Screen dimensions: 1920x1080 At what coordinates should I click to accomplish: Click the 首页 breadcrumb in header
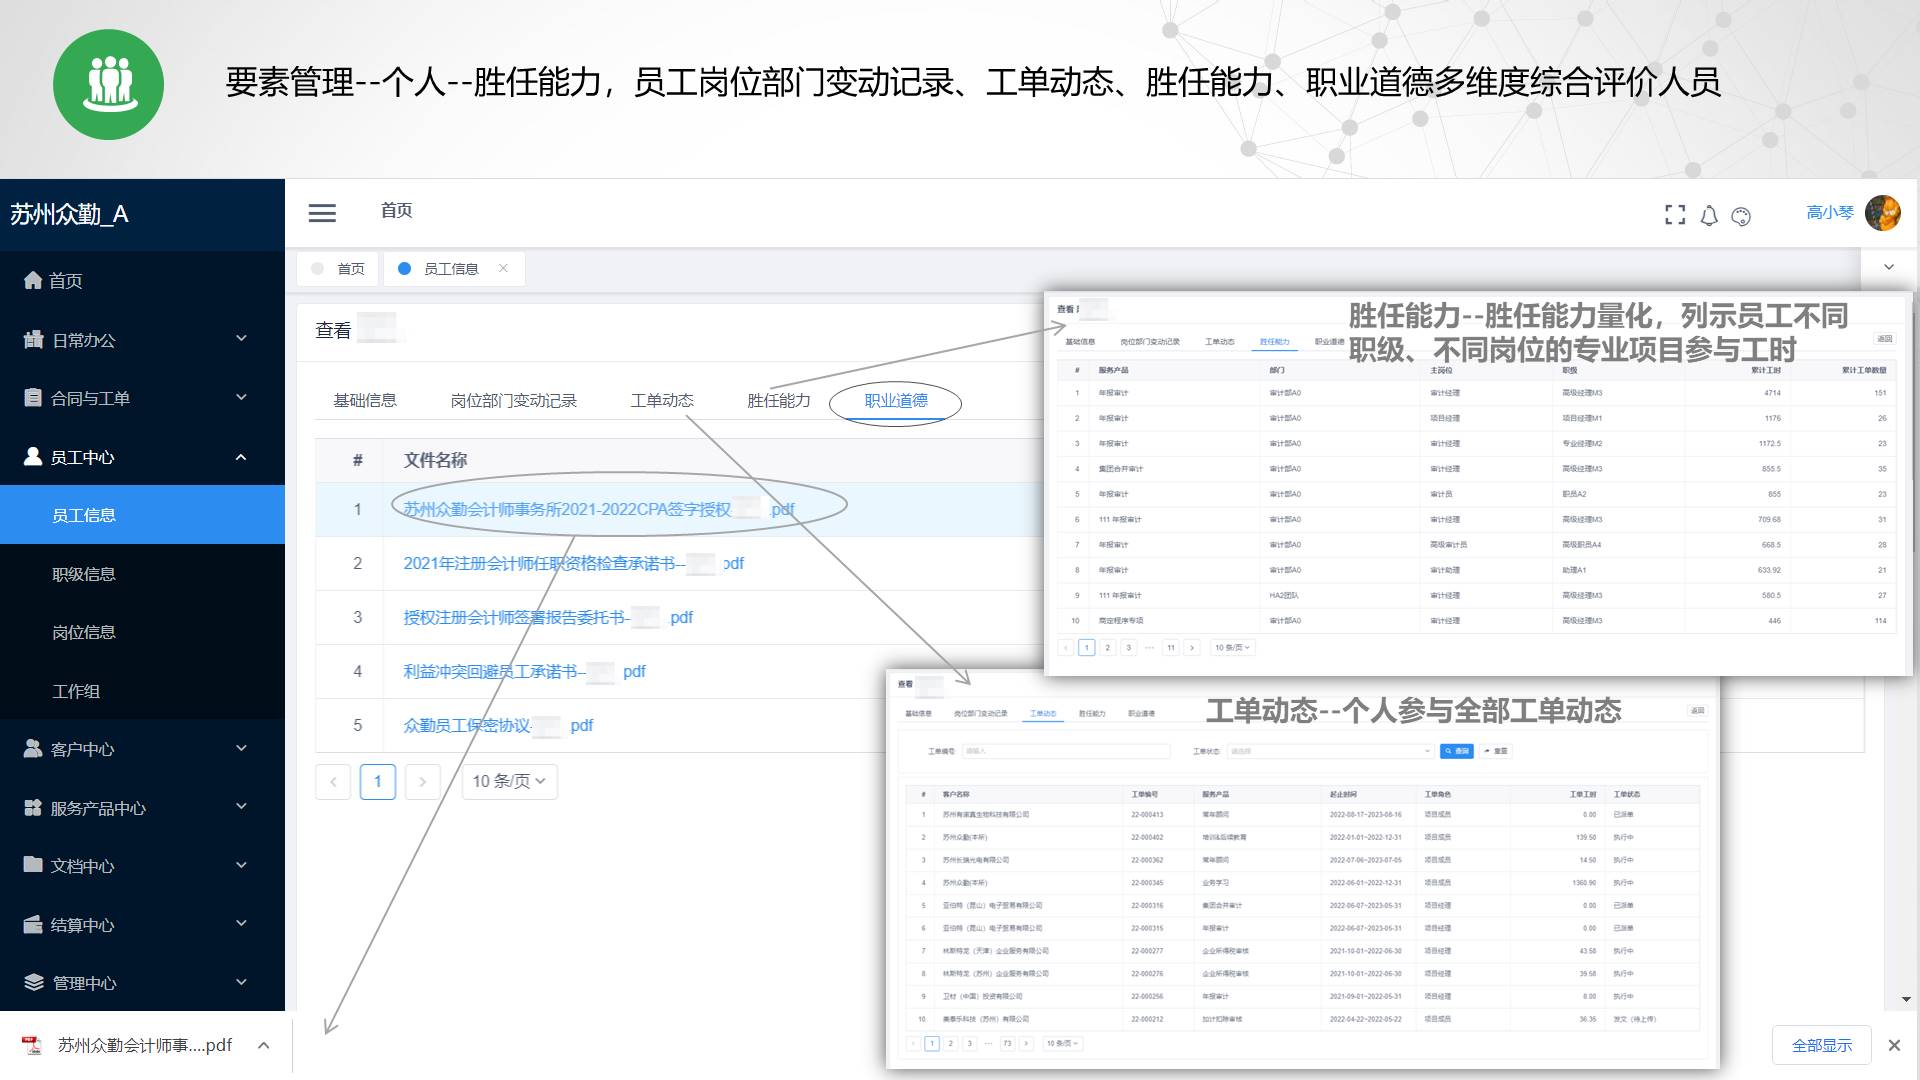tap(396, 211)
